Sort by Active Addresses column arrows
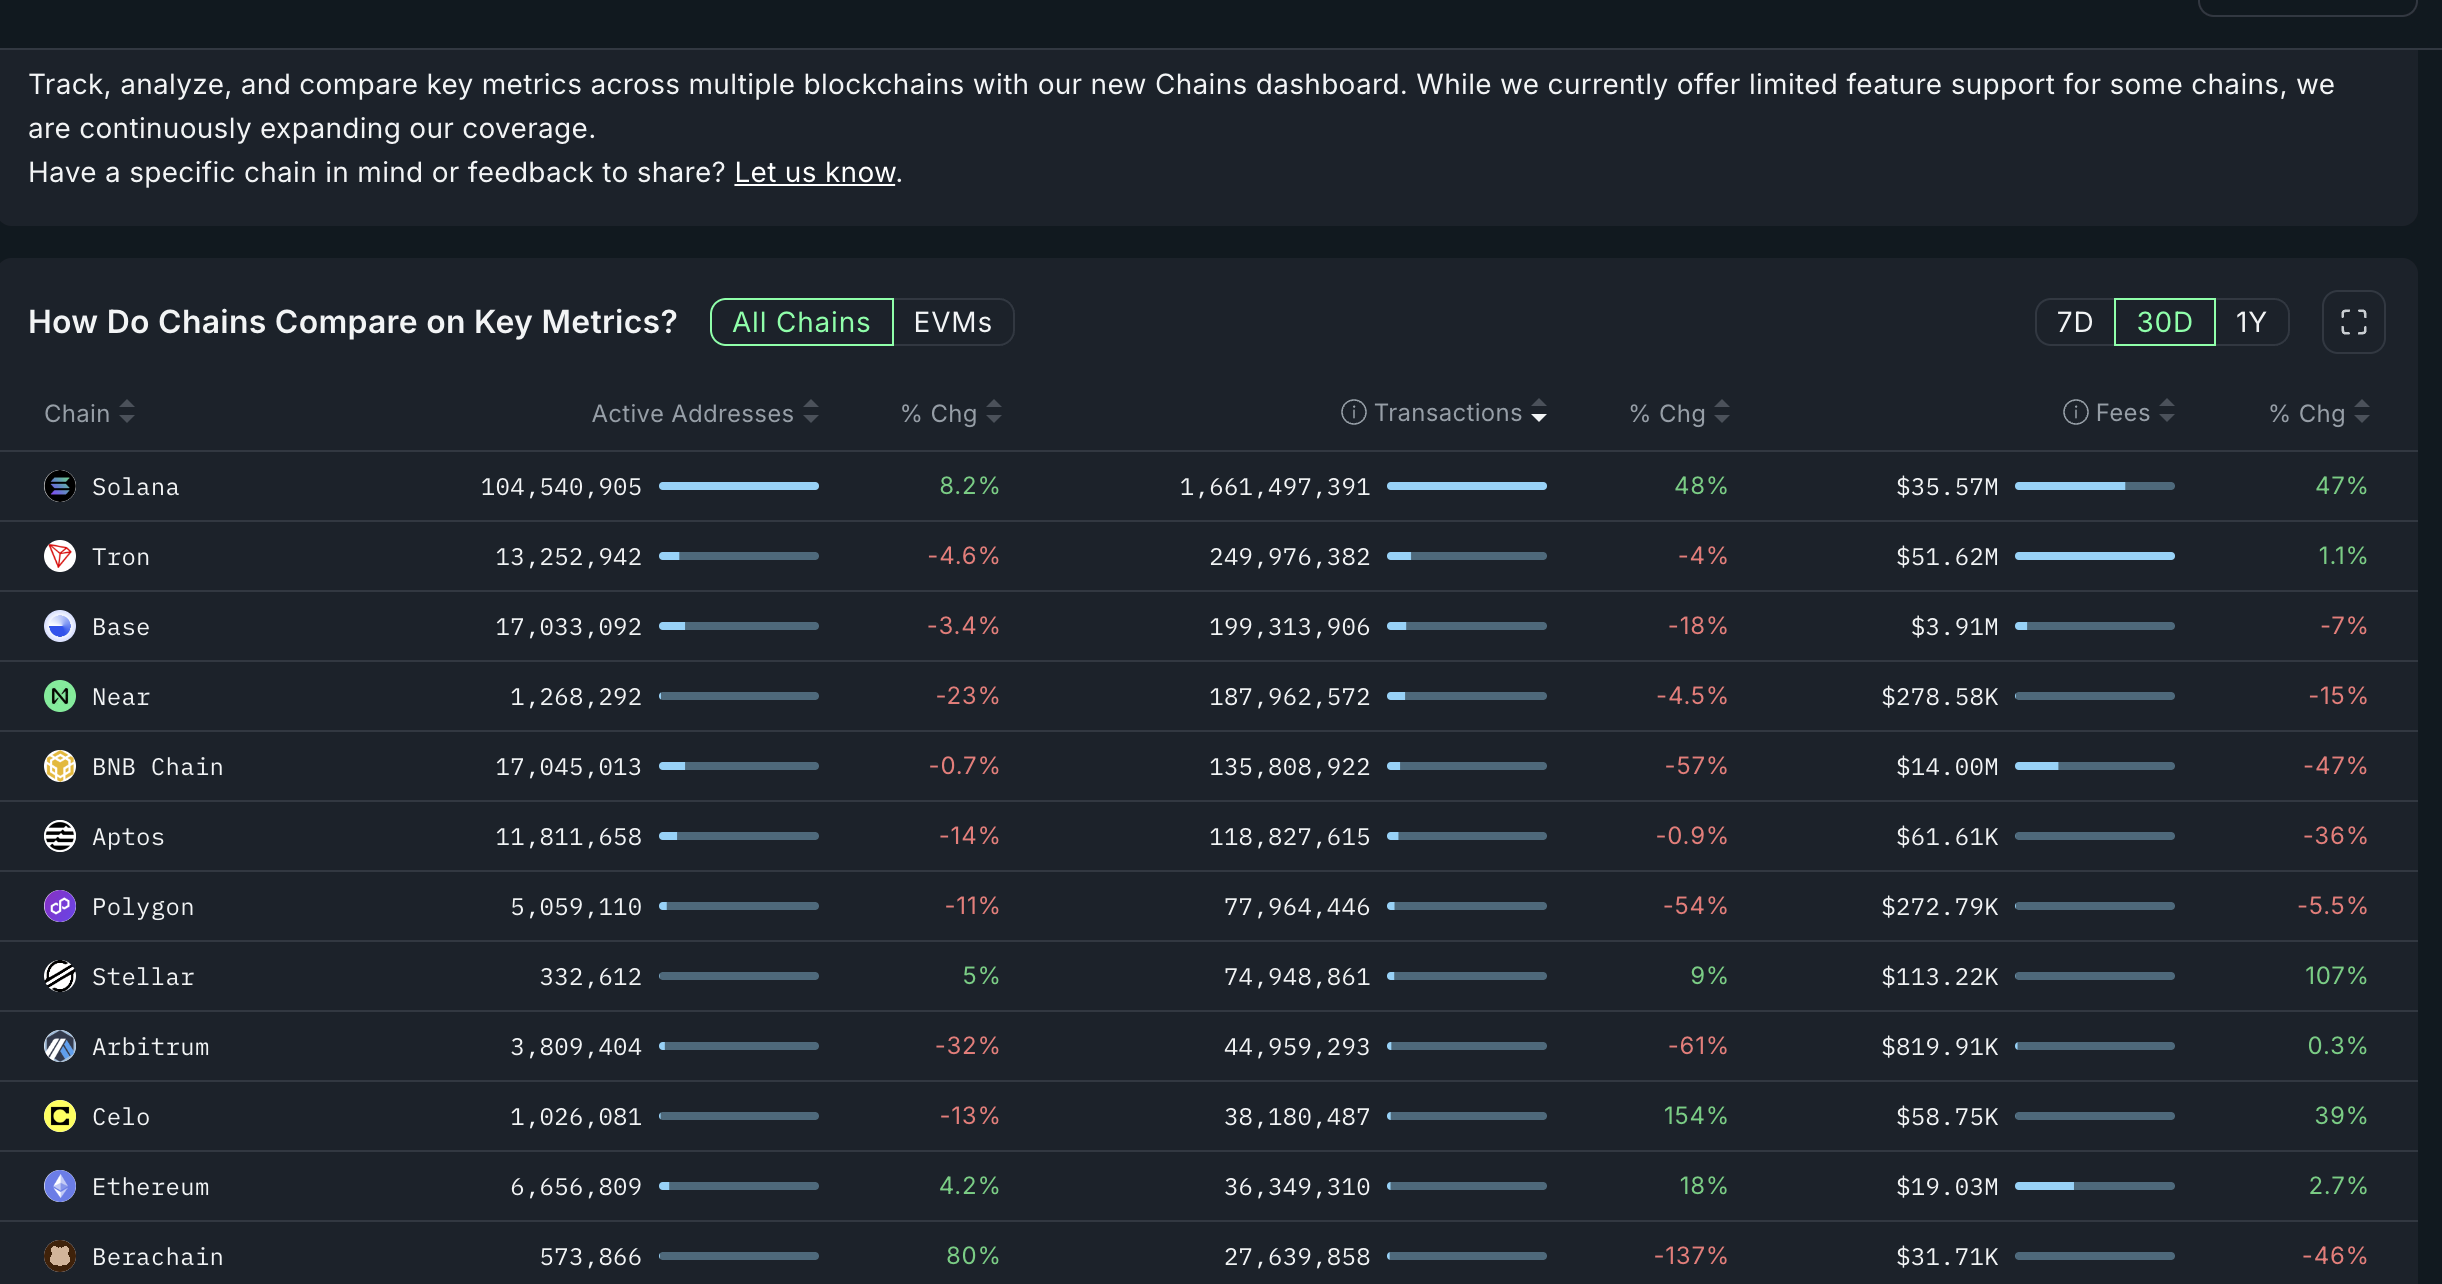This screenshot has width=2442, height=1284. [x=811, y=412]
